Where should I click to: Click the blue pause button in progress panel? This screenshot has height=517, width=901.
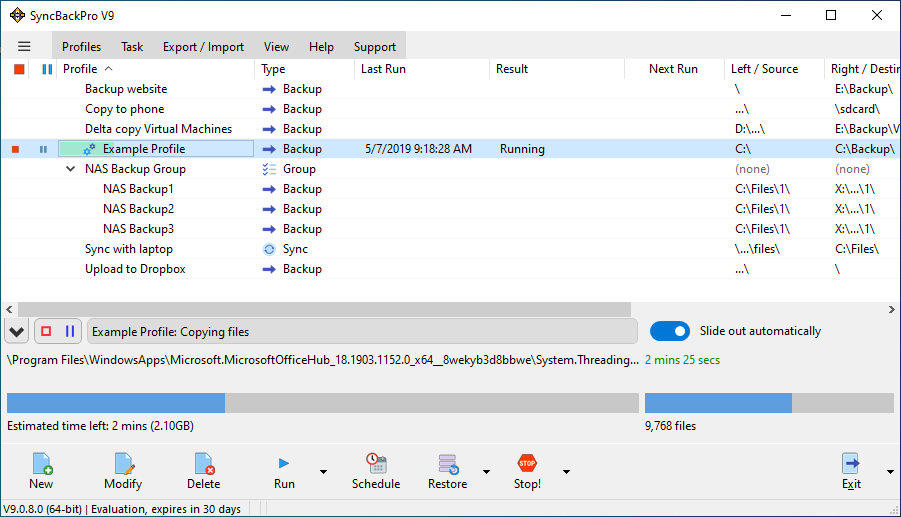(x=70, y=331)
